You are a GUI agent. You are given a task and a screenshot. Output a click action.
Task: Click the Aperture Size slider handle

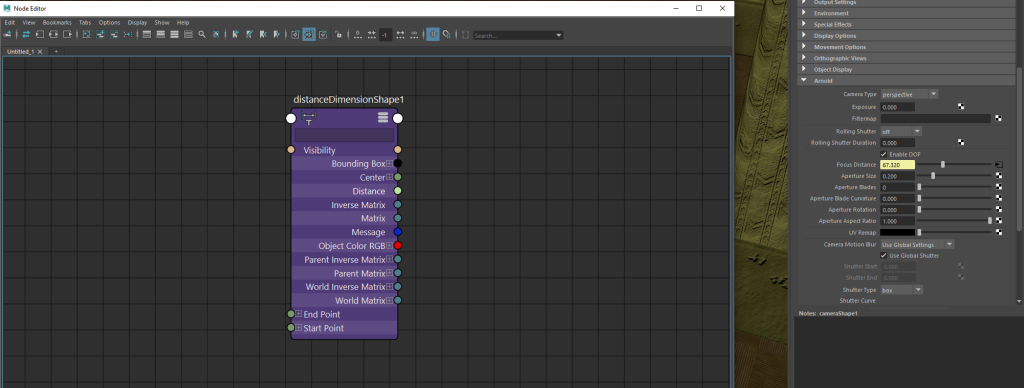pos(933,176)
